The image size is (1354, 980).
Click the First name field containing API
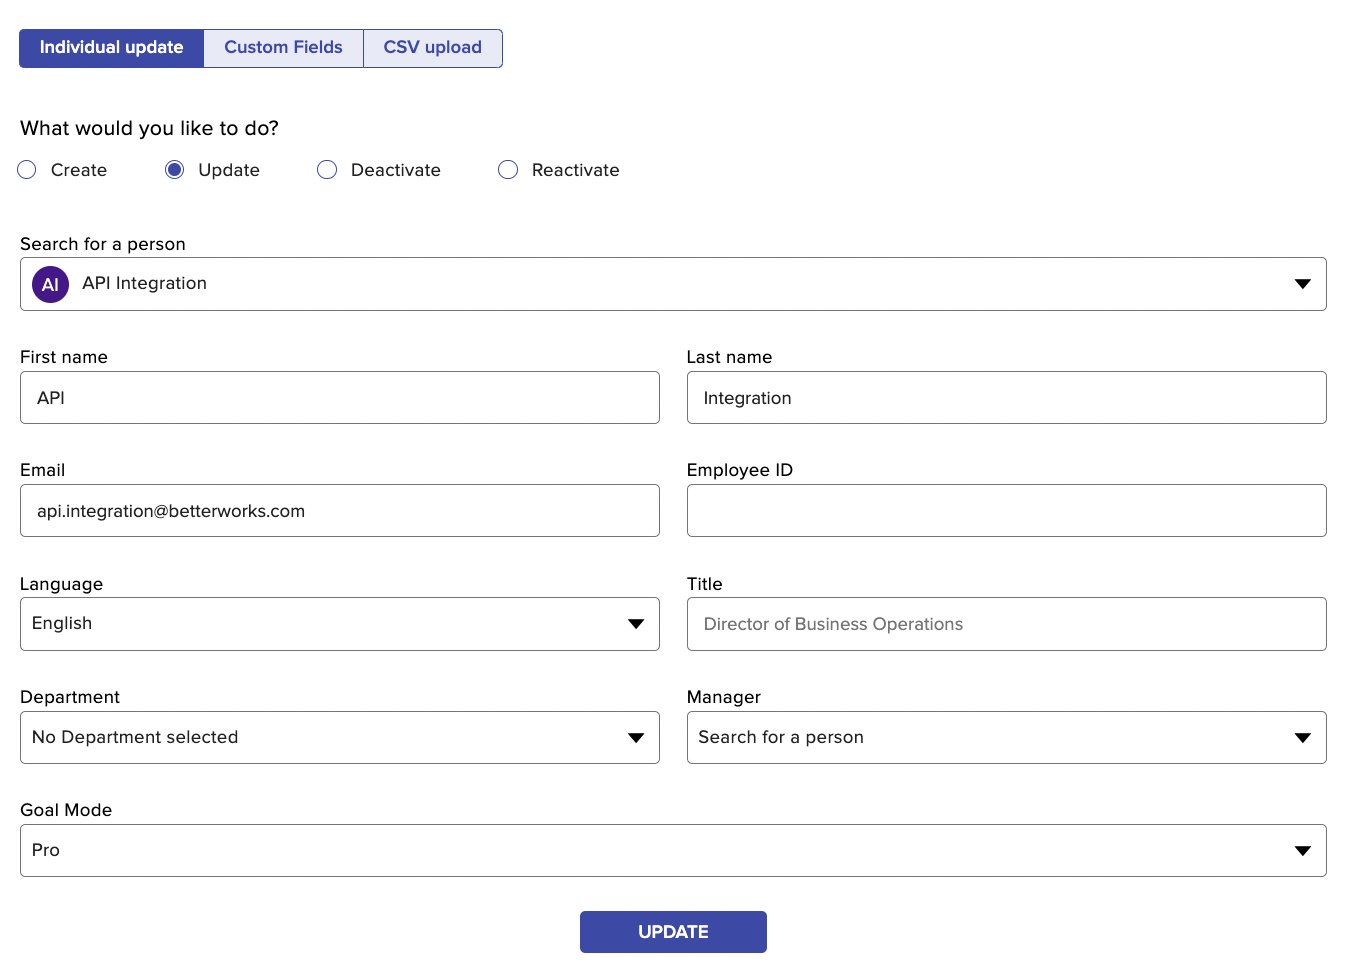(x=340, y=398)
